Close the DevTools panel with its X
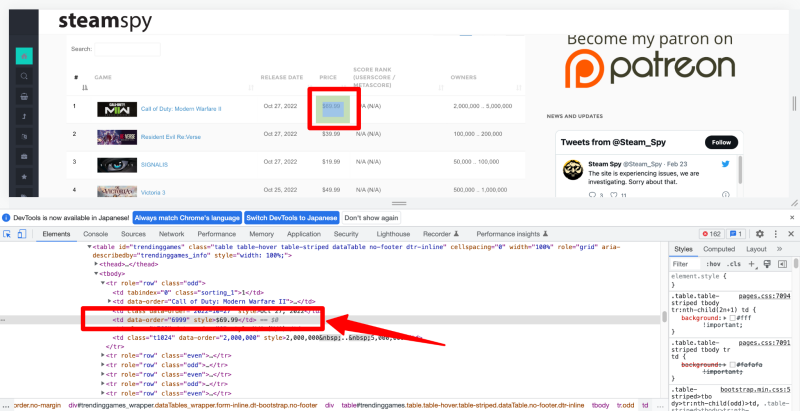This screenshot has width=800, height=411. (791, 234)
